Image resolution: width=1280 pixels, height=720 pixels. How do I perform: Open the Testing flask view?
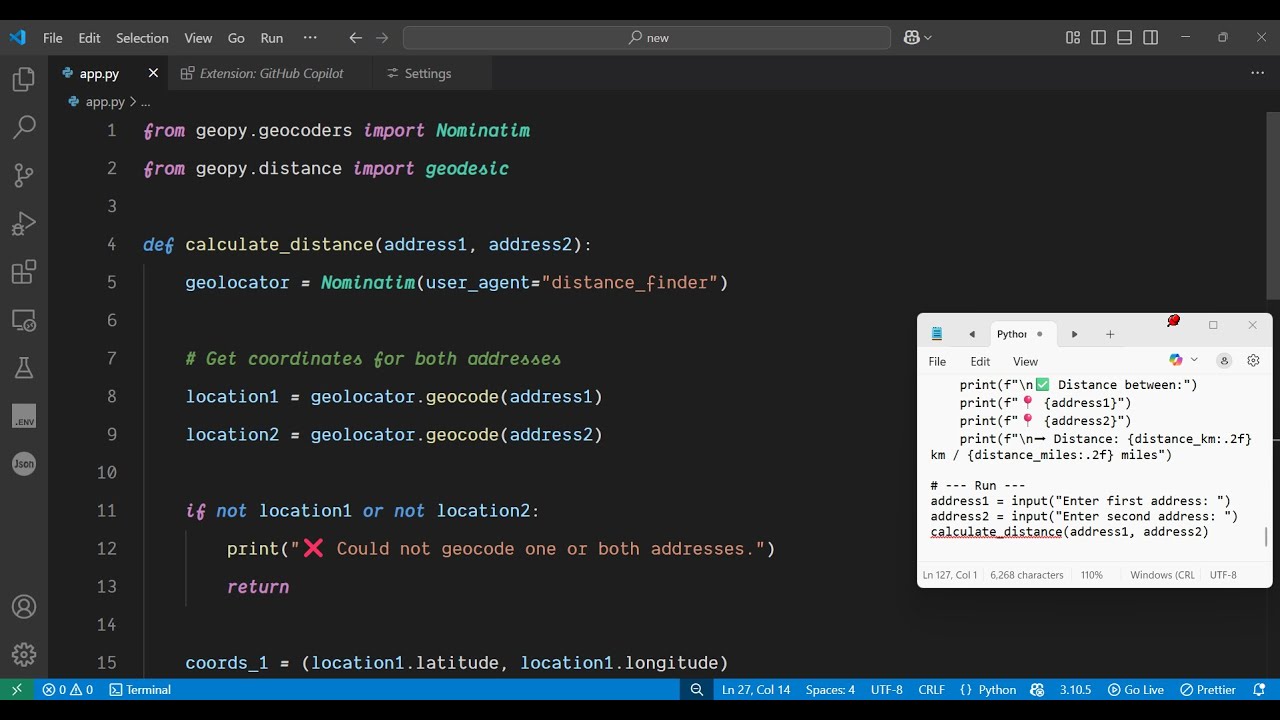(24, 368)
